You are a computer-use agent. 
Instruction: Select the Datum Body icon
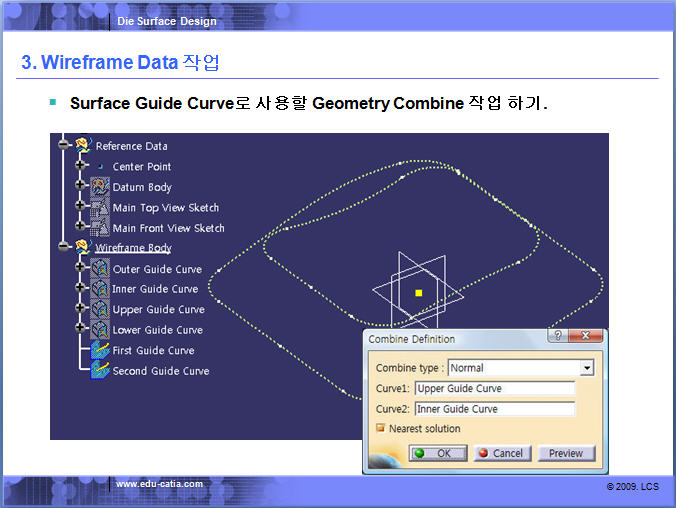point(100,187)
